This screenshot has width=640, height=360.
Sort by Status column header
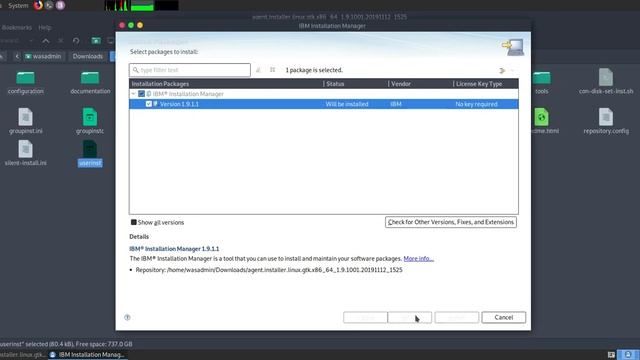[x=355, y=84]
